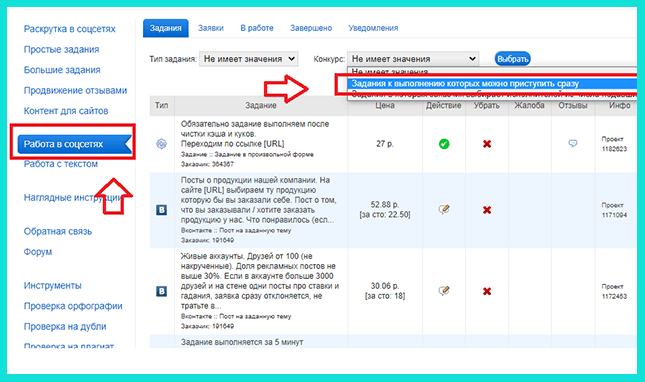Screen dimensions: 645x382
Task: Click task text 'Задание выполняется за 5 минут'
Action: coord(242,342)
